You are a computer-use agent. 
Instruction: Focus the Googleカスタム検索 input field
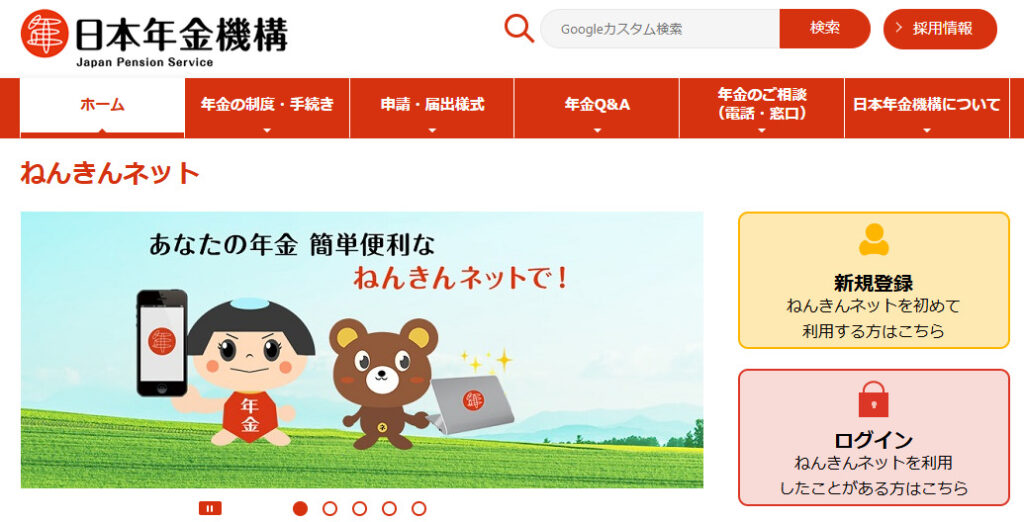(x=660, y=29)
